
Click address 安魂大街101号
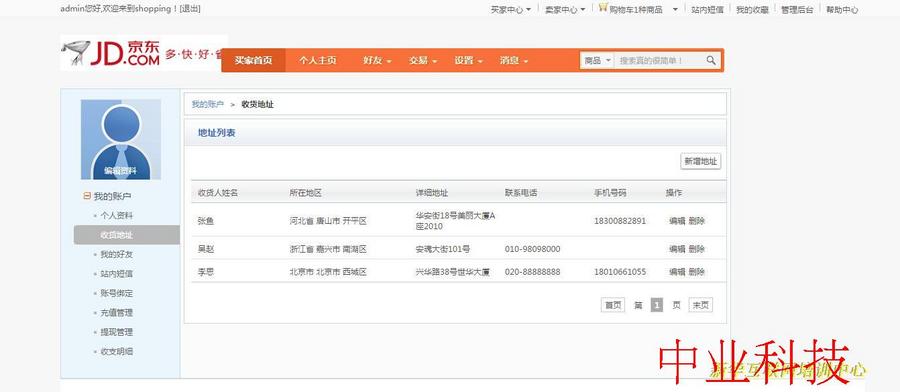pos(443,249)
